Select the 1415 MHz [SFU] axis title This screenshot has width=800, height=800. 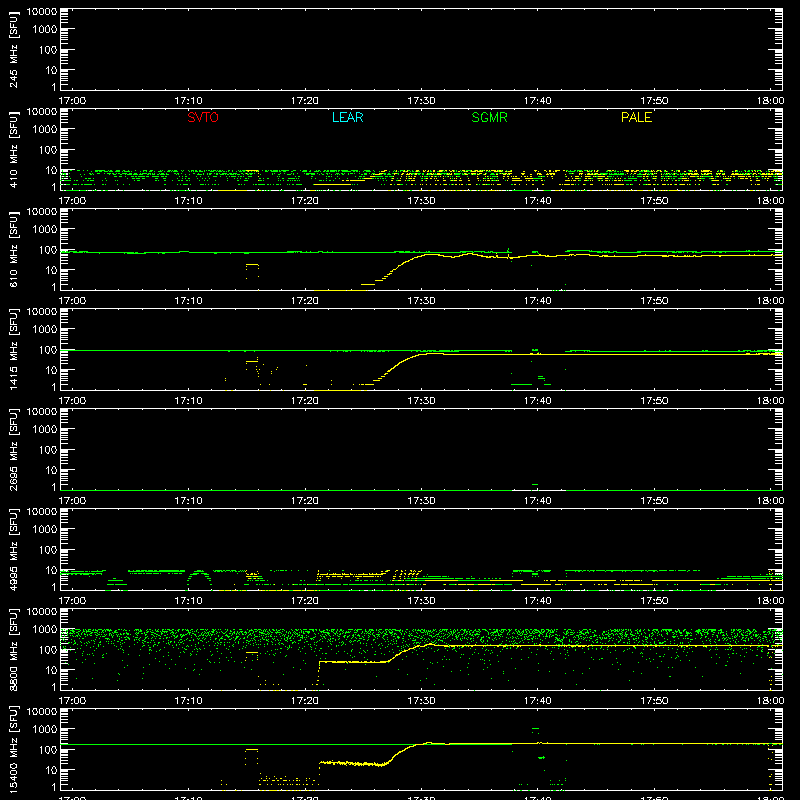click(14, 349)
